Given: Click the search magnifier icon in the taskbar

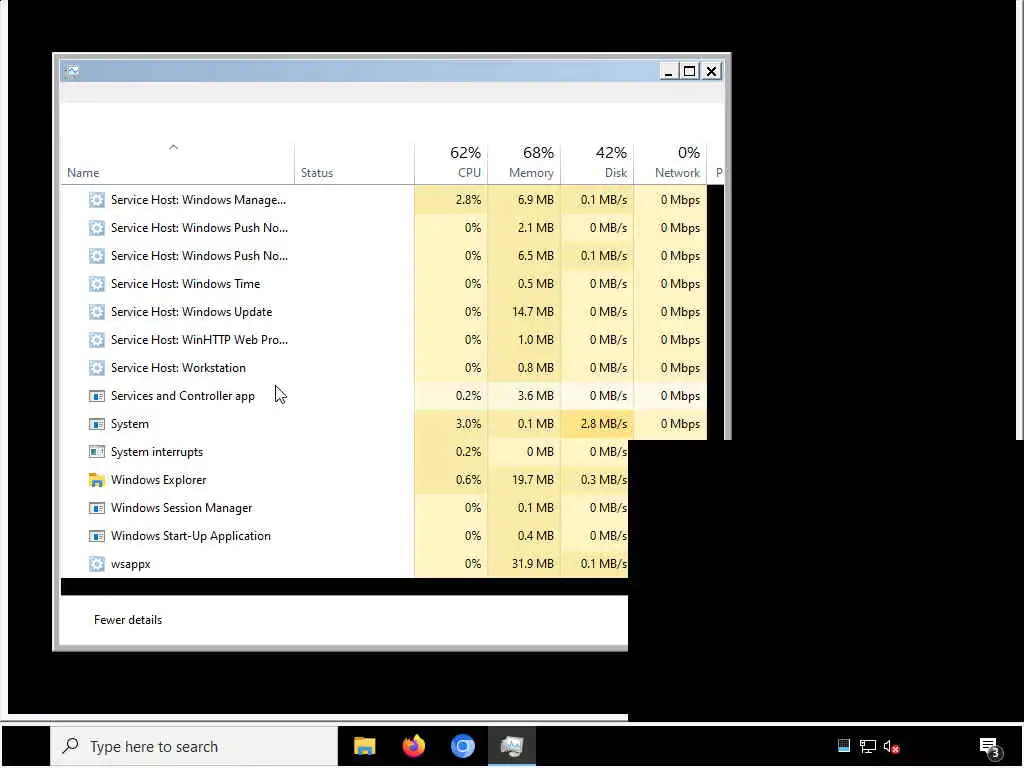Looking at the screenshot, I should [x=71, y=746].
